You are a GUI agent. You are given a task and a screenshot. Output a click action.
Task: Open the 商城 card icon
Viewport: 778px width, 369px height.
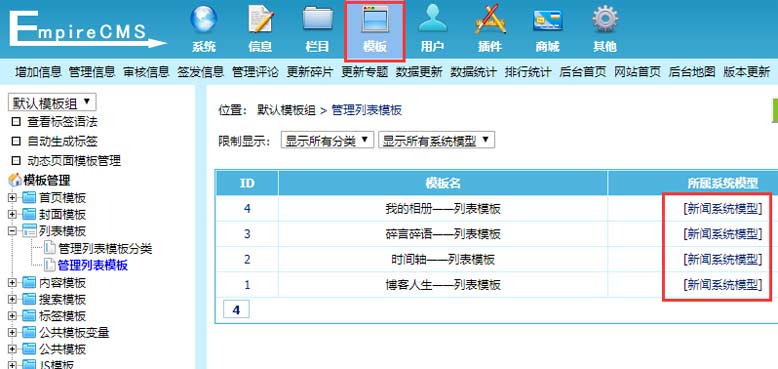(x=547, y=20)
